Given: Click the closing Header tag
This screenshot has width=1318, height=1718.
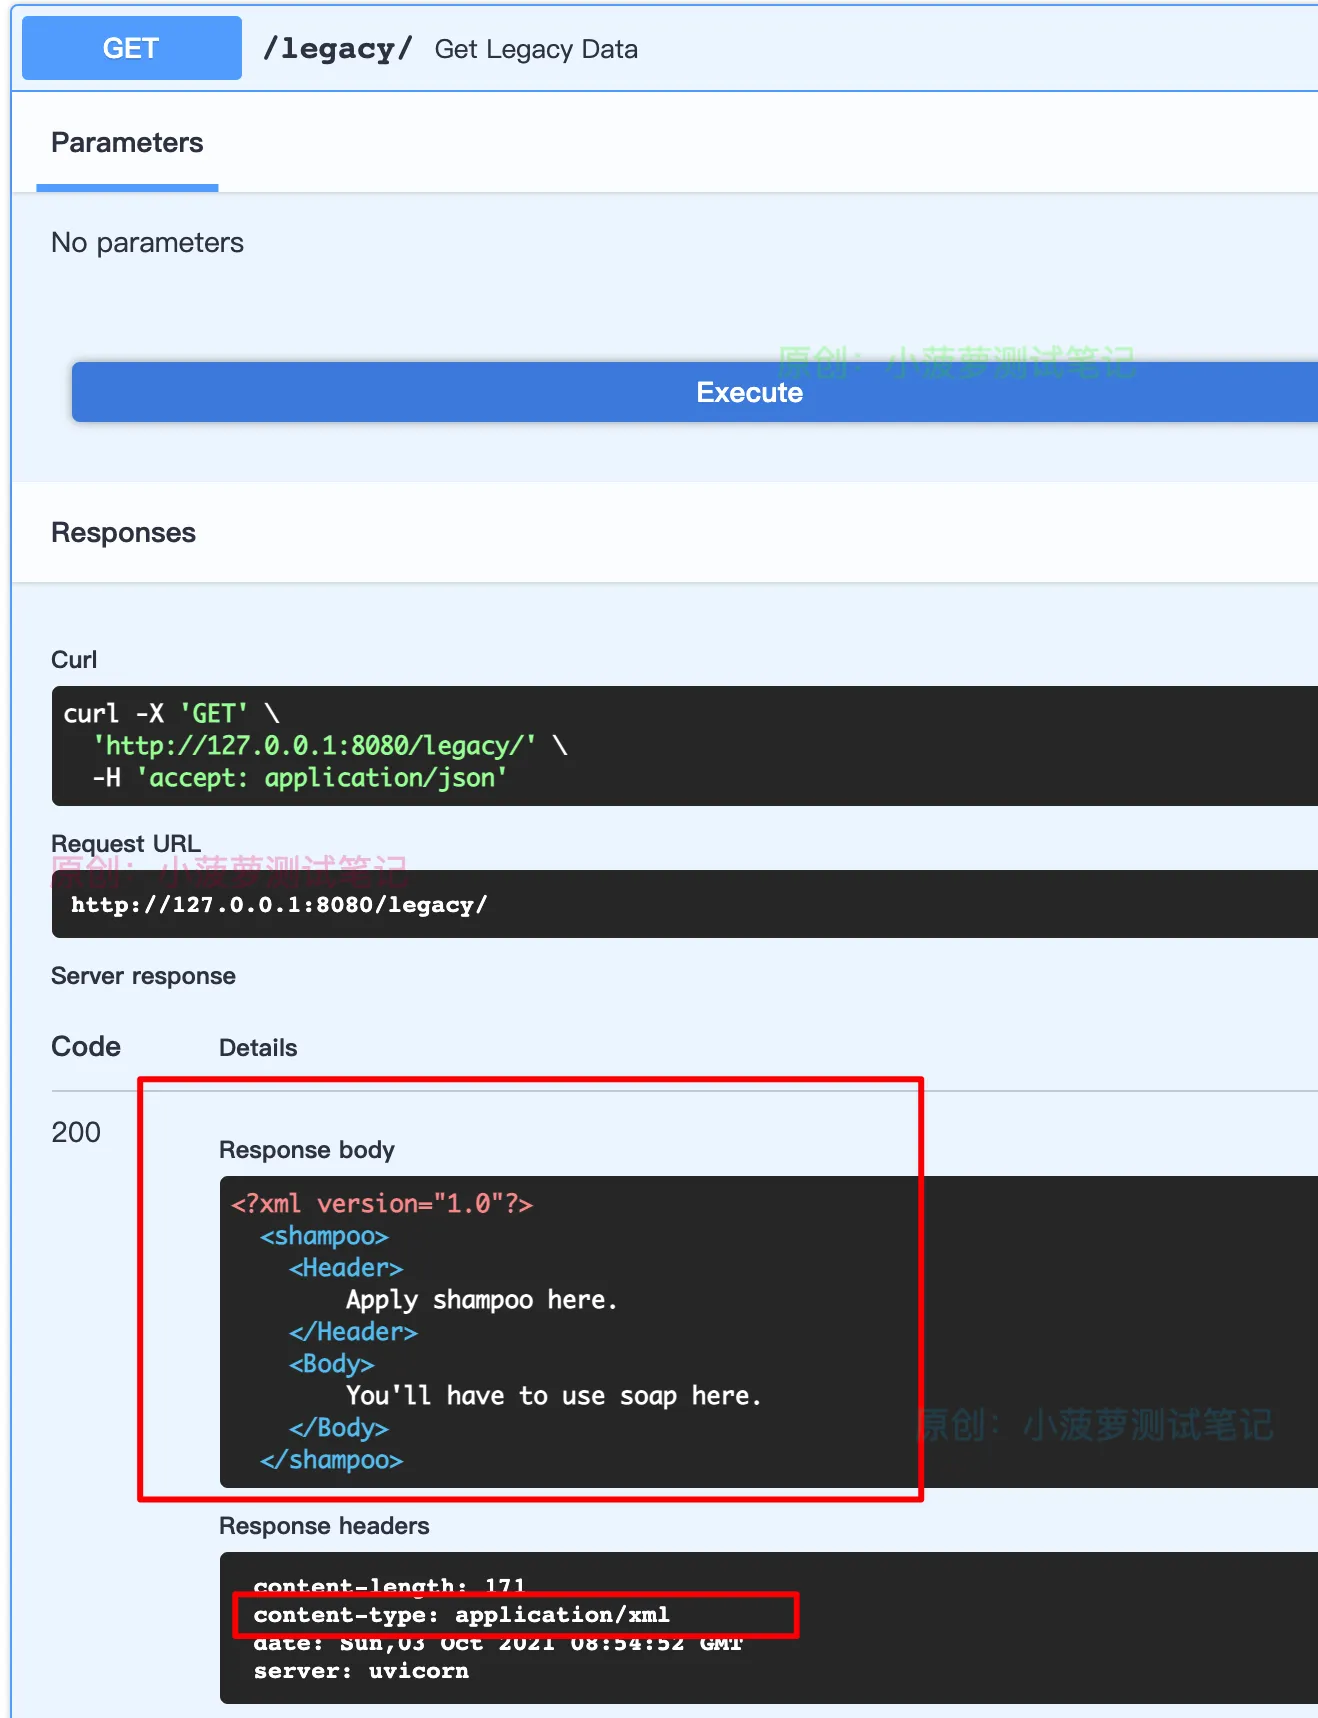Looking at the screenshot, I should point(353,1331).
